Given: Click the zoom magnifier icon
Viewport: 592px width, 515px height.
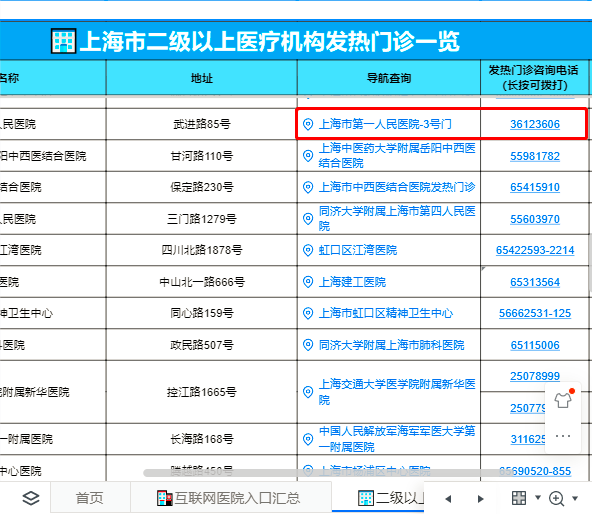Looking at the screenshot, I should click(x=557, y=498).
